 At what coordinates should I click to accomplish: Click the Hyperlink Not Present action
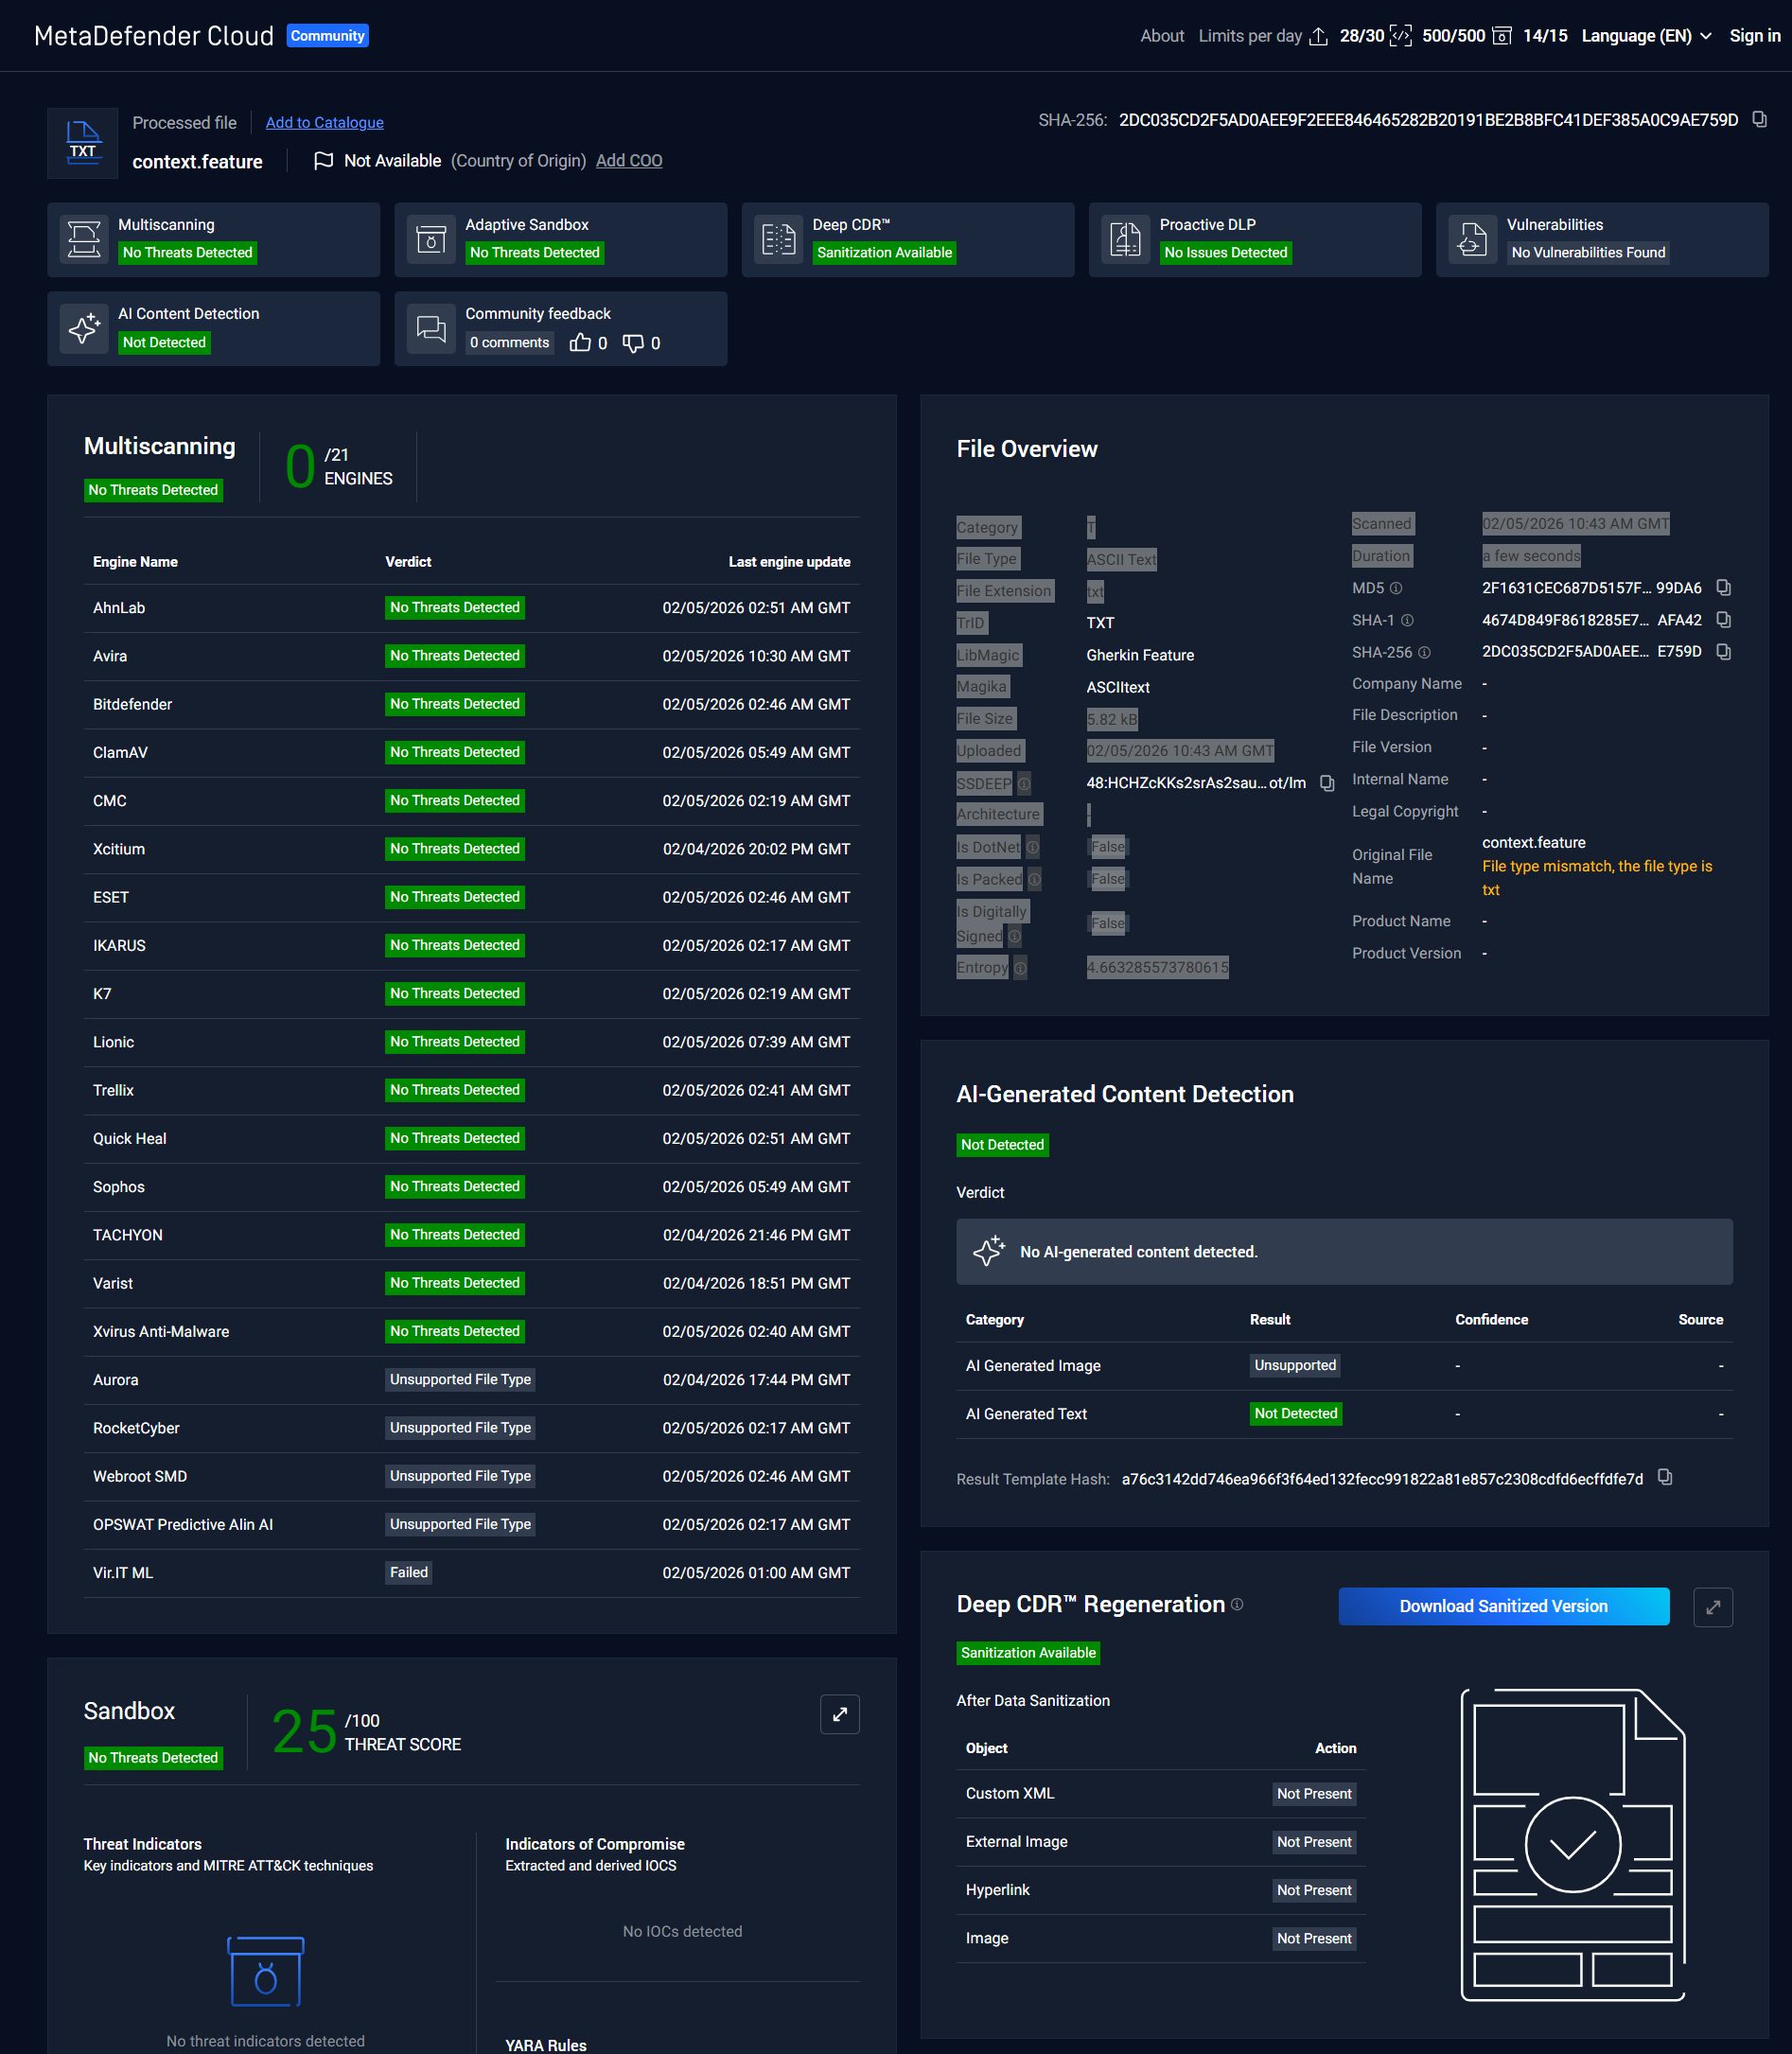pos(1314,1890)
